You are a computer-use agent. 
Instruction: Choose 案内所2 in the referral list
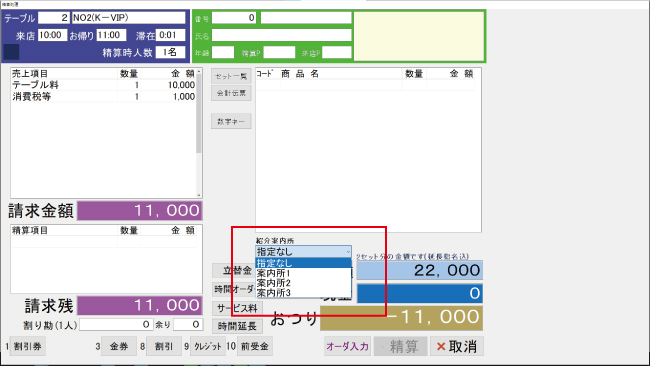(303, 283)
